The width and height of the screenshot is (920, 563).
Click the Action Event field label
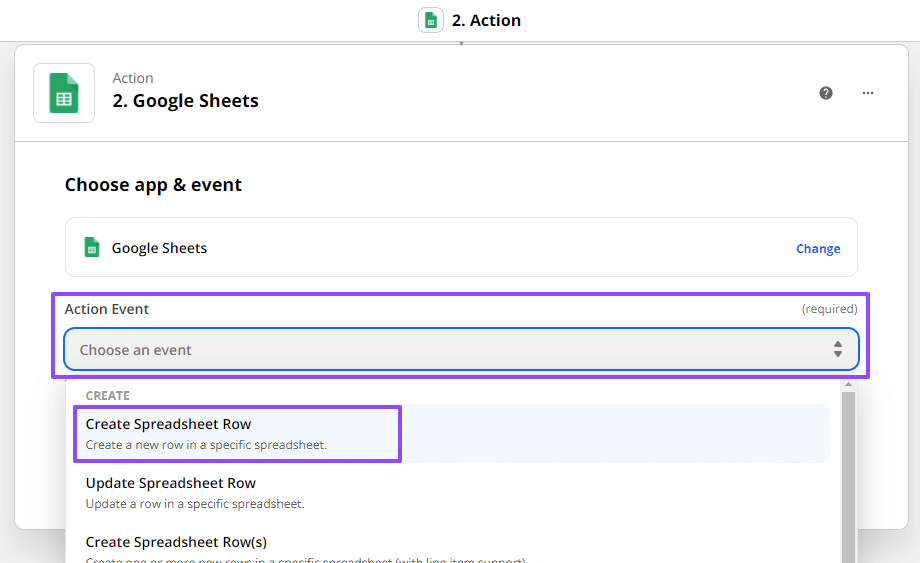(x=107, y=309)
